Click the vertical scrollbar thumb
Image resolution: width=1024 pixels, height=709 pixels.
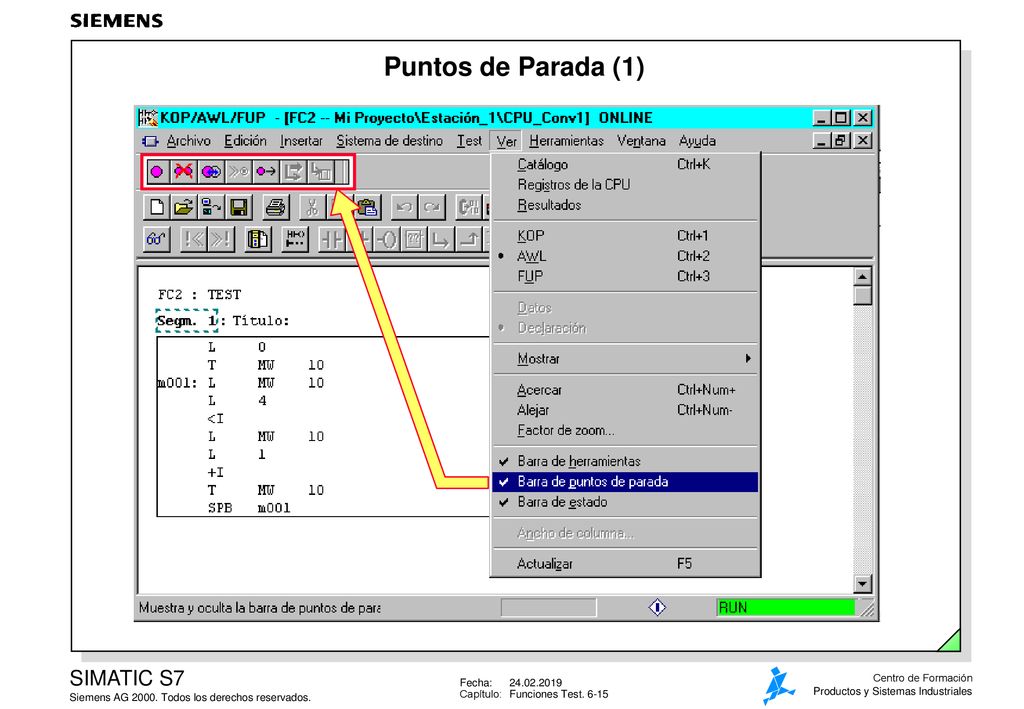pos(863,296)
